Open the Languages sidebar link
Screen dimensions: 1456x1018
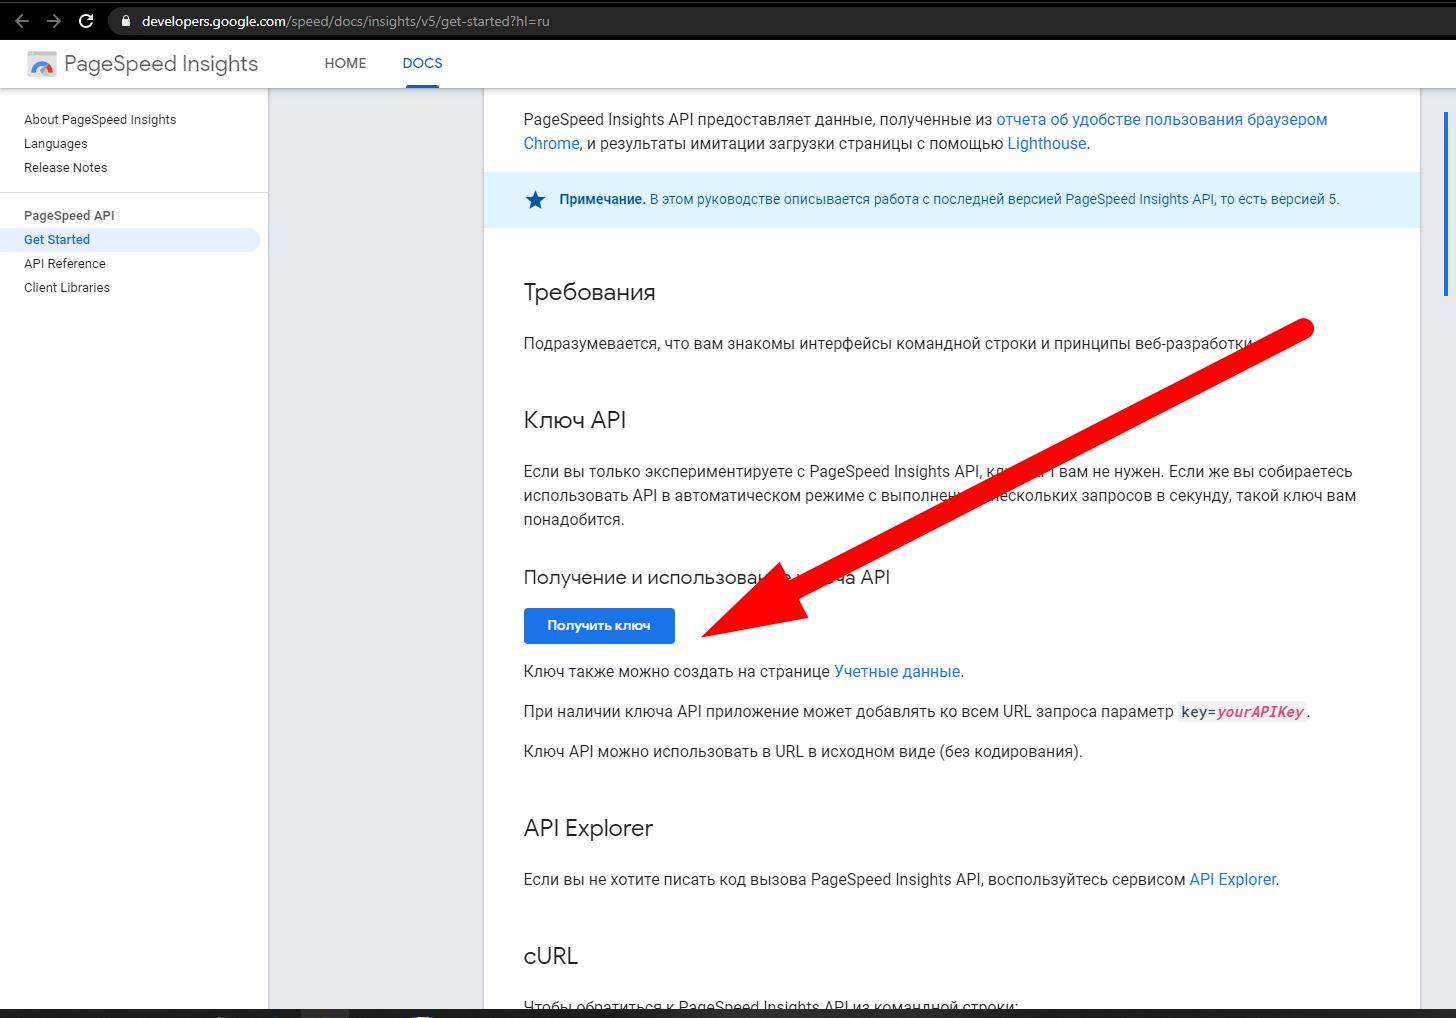click(x=56, y=144)
